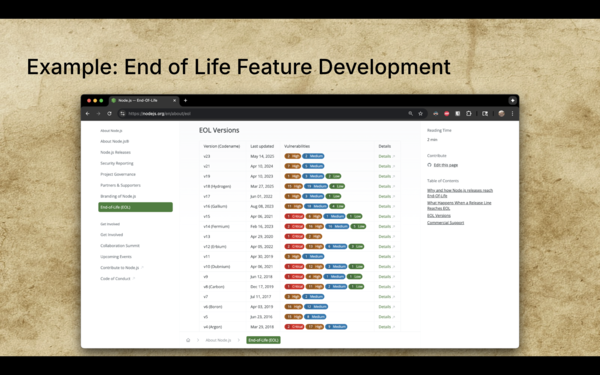Click the May 14, 2025 date cell

[x=262, y=156]
